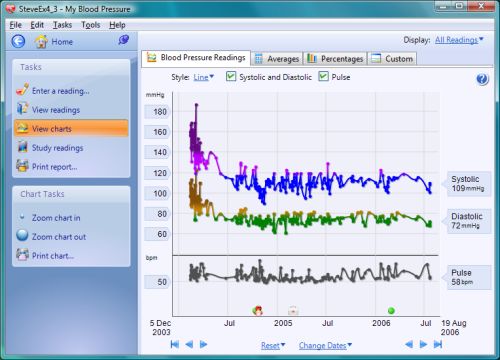Toggle the Pulse checkbox
The height and width of the screenshot is (360, 500).
pyautogui.click(x=323, y=76)
